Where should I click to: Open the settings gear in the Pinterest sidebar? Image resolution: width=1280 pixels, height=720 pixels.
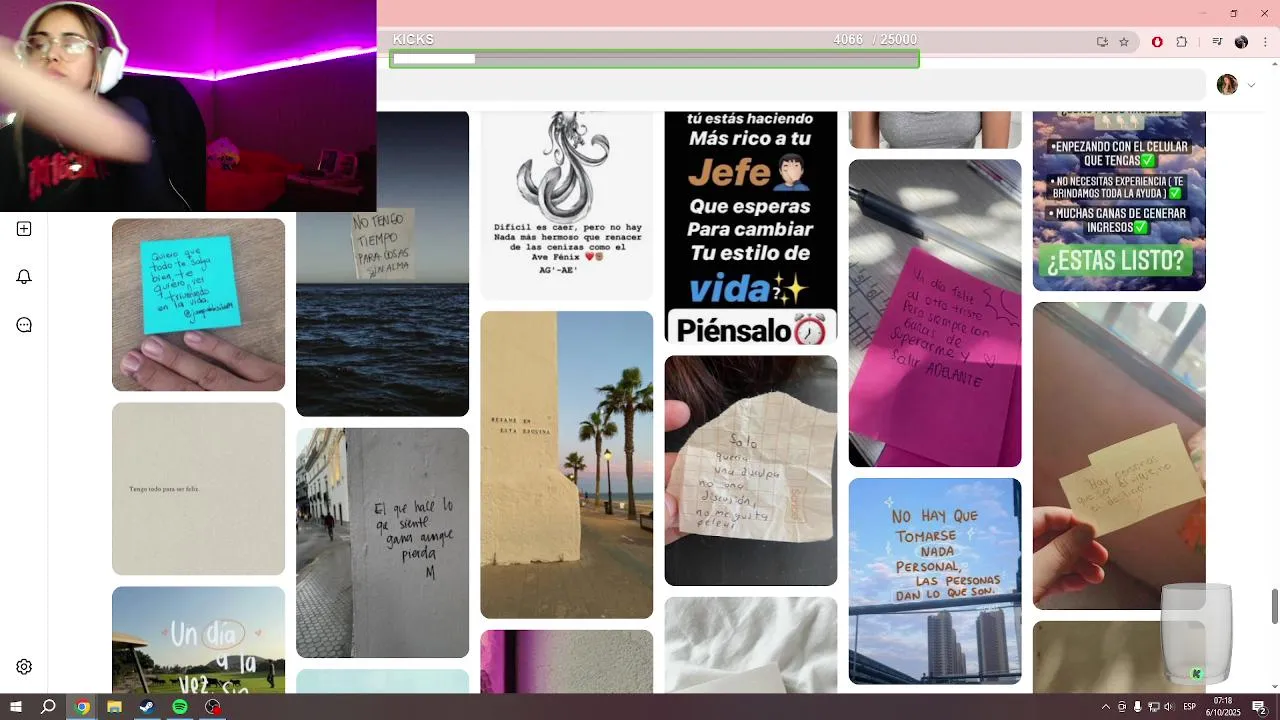(24, 667)
